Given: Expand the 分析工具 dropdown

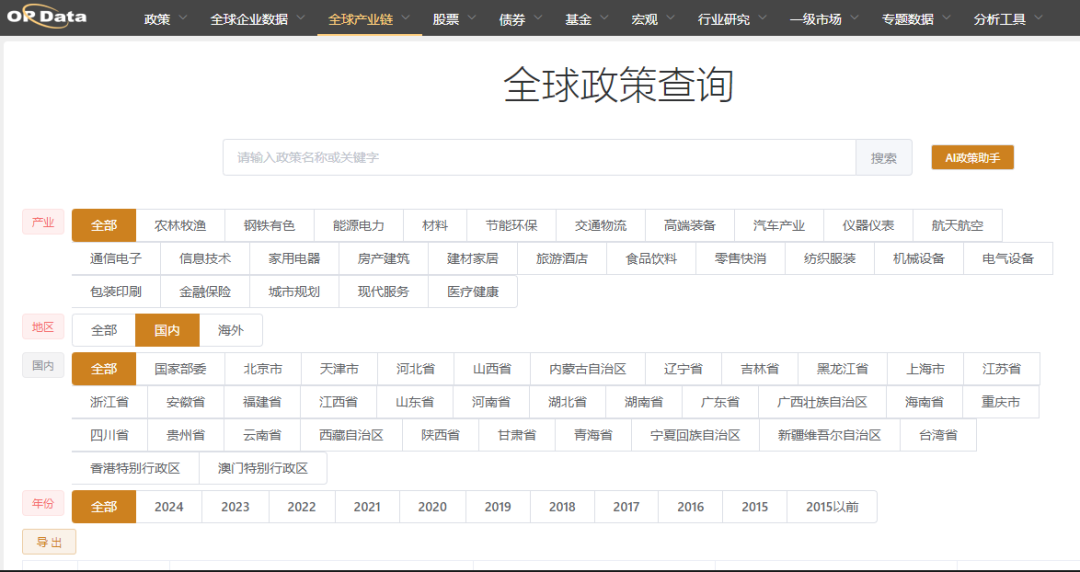Looking at the screenshot, I should click(x=1008, y=19).
